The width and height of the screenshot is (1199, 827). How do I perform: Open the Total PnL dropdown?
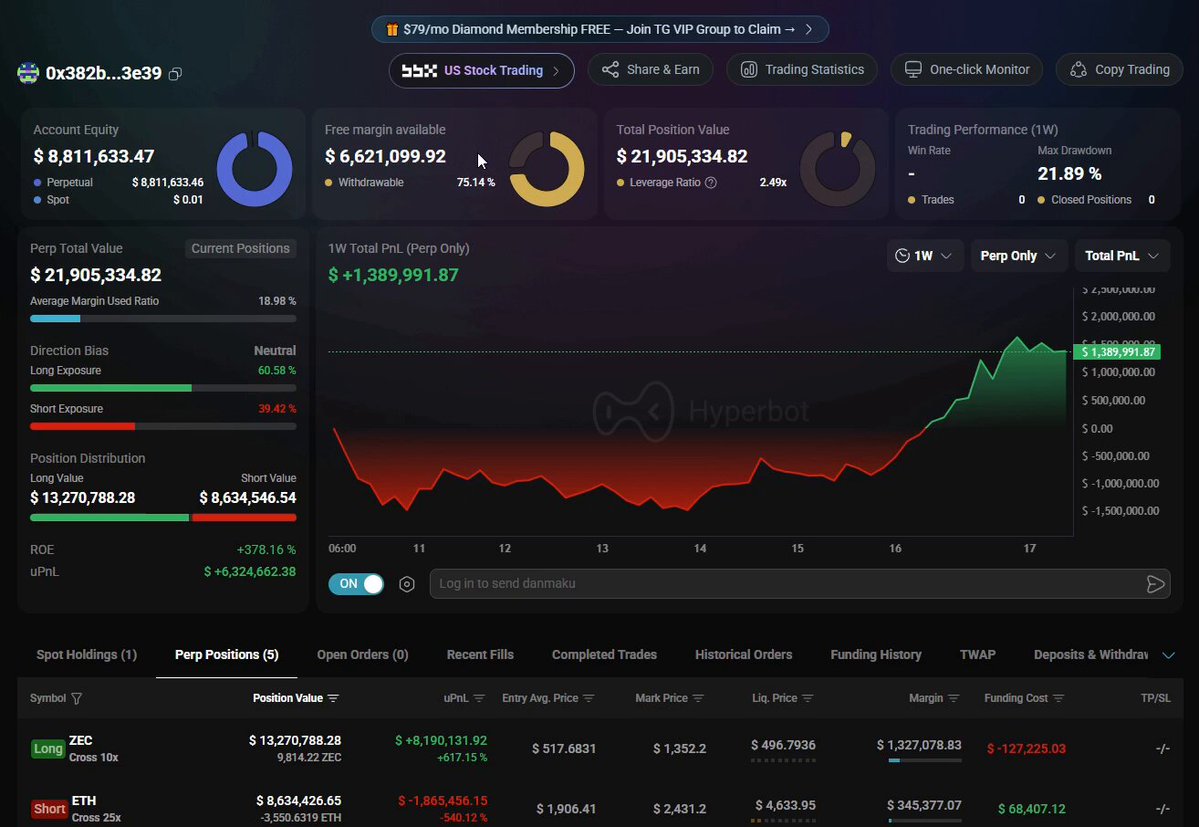[x=1122, y=256]
